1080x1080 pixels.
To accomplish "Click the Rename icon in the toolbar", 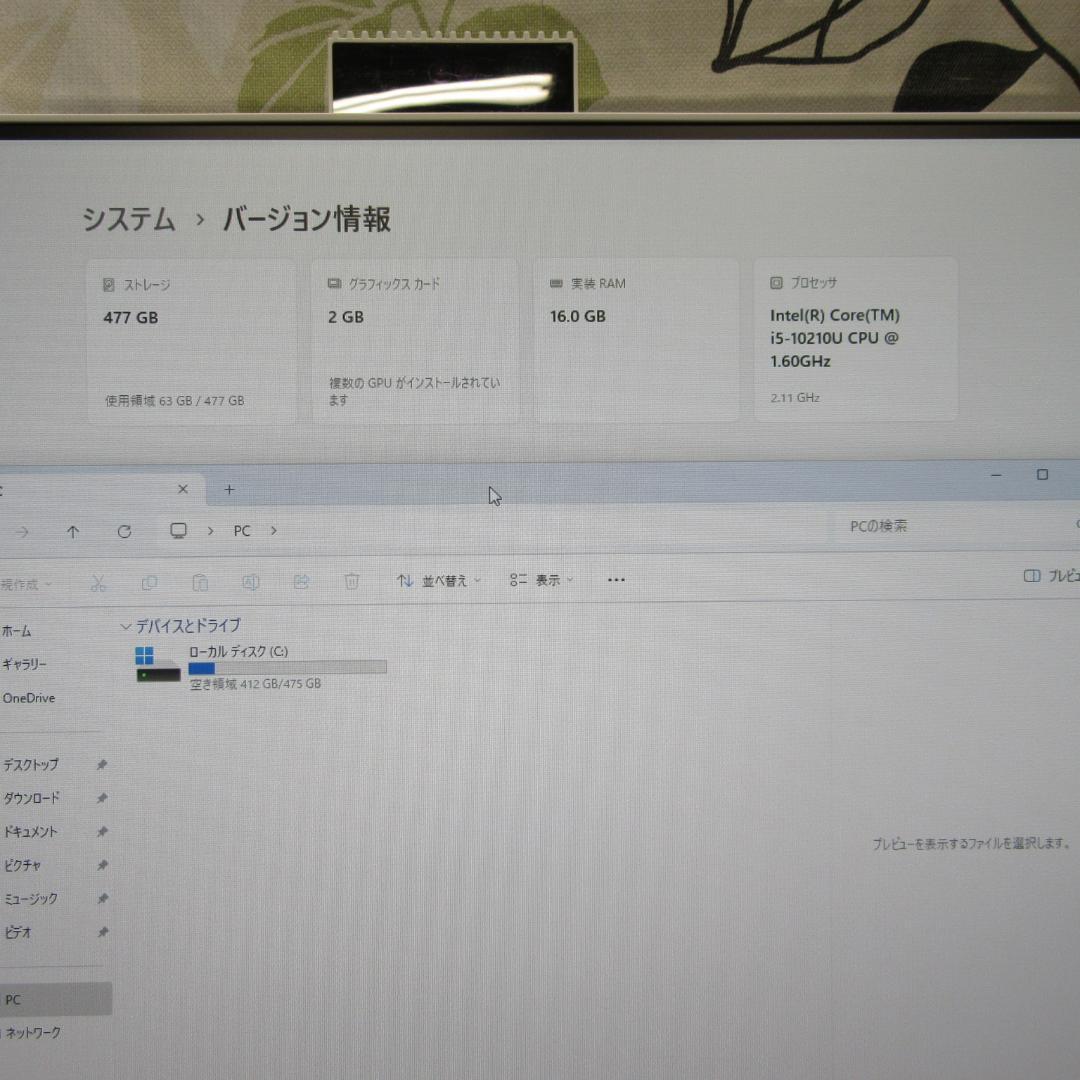I will [x=250, y=581].
